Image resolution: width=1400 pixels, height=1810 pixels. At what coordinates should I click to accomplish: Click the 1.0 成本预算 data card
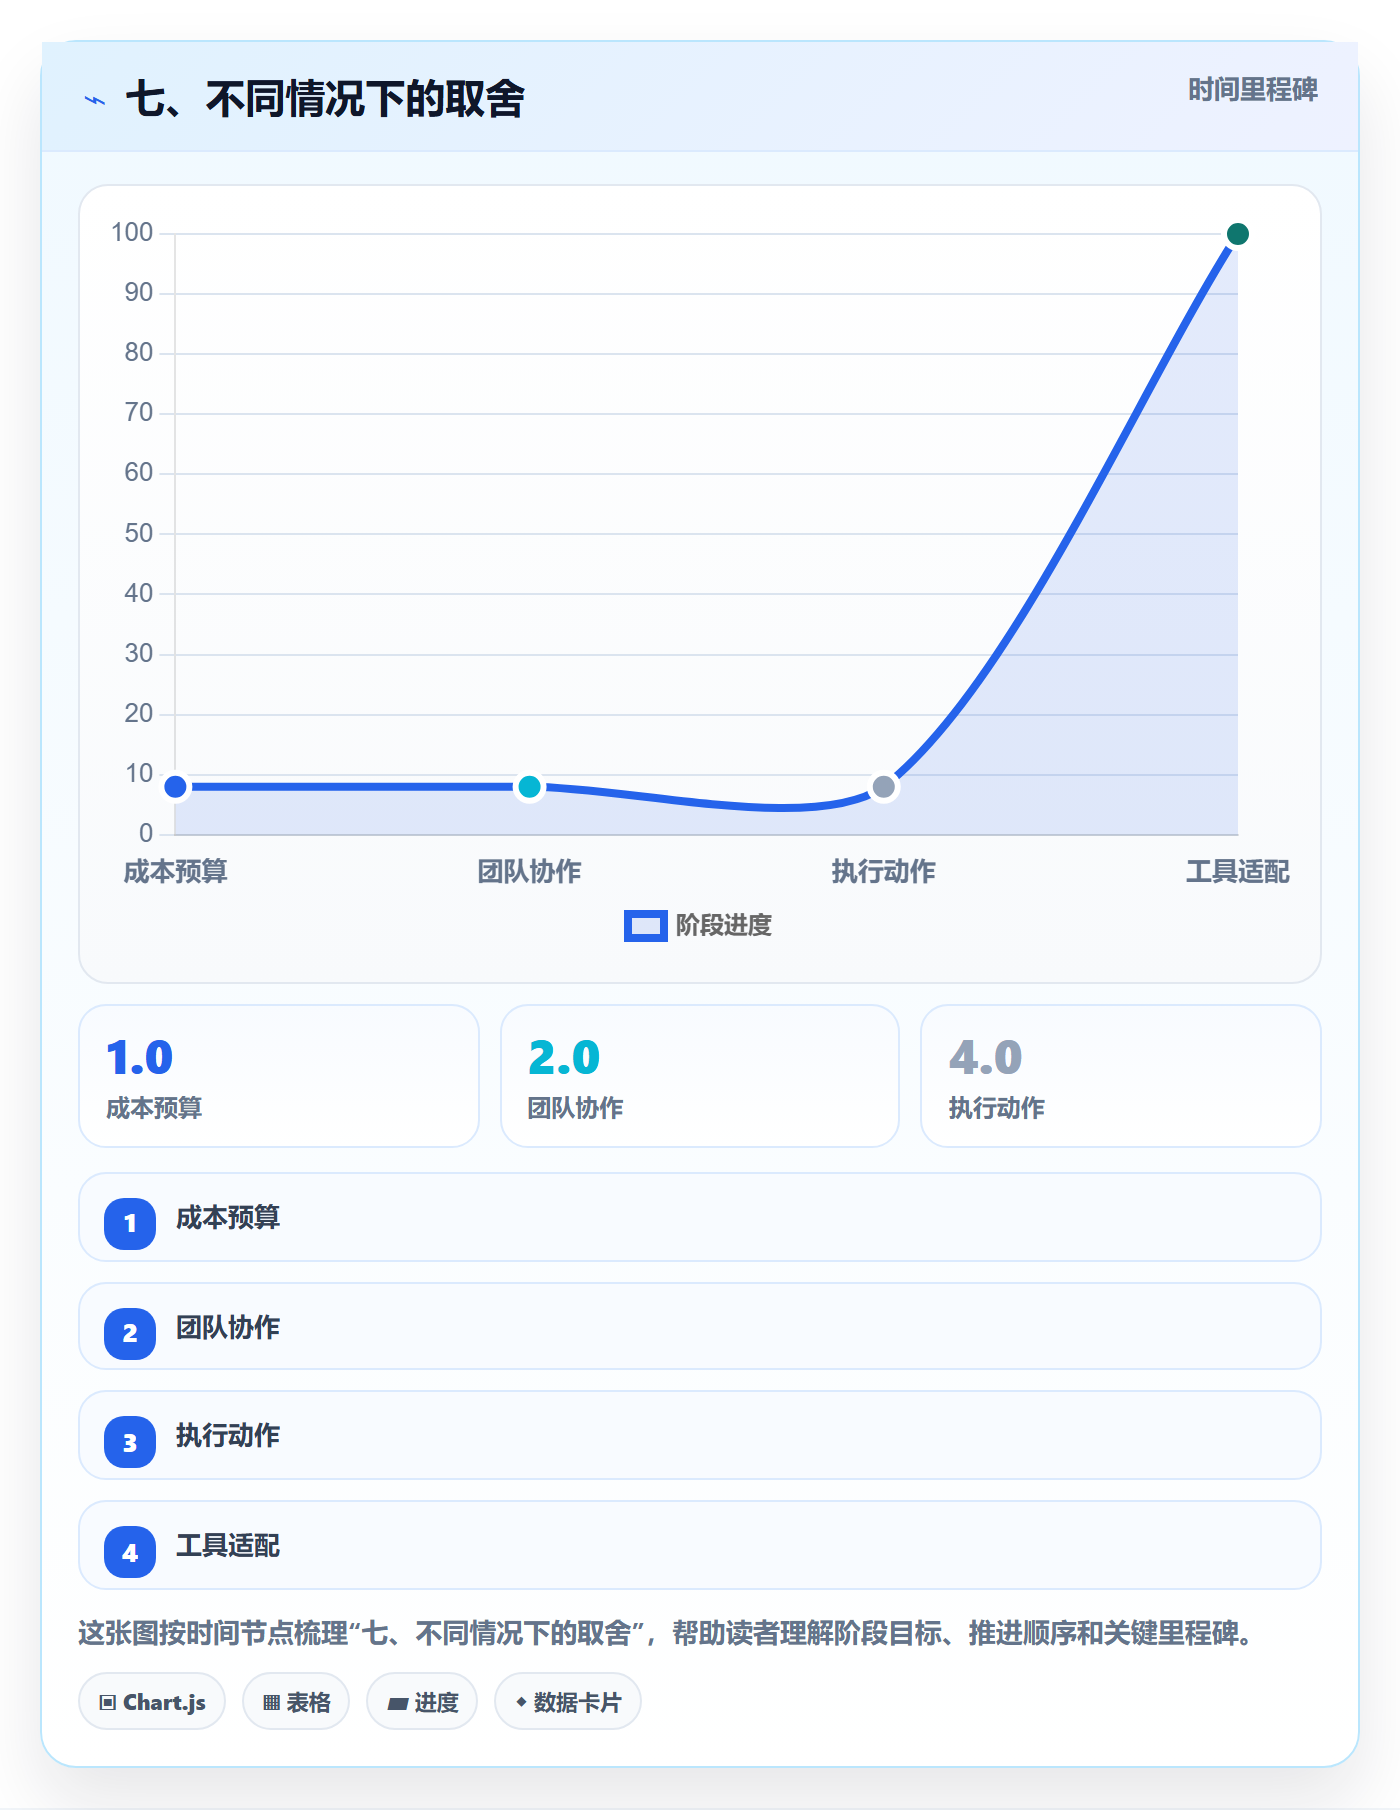279,1076
